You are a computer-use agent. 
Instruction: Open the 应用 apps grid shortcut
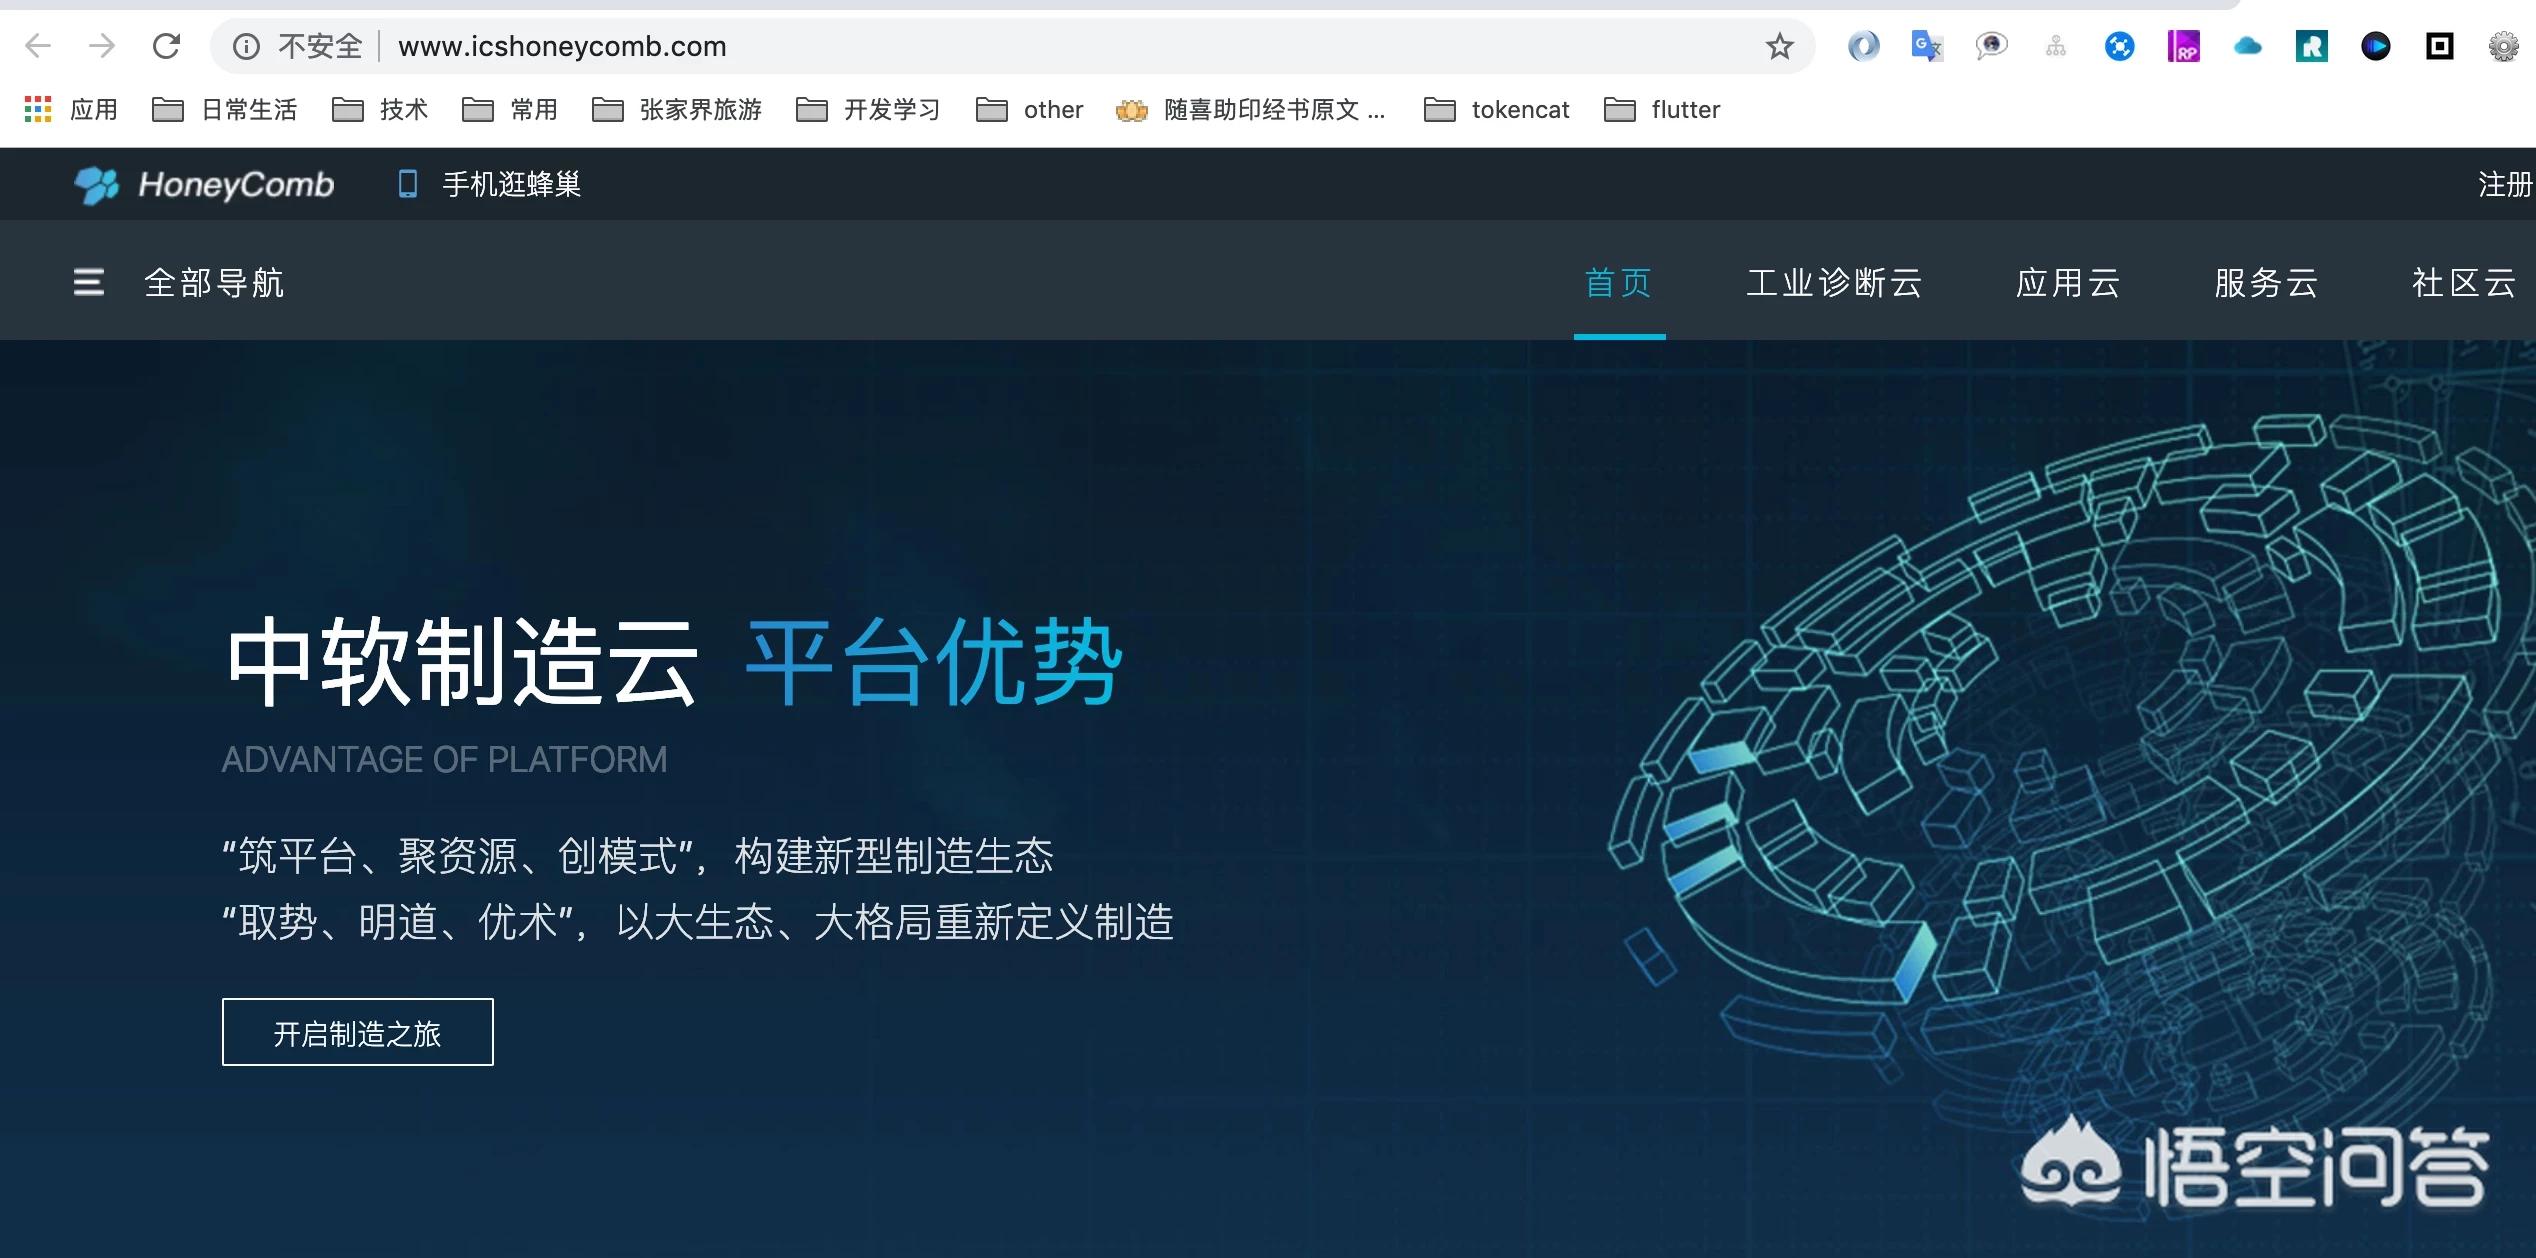pyautogui.click(x=71, y=109)
